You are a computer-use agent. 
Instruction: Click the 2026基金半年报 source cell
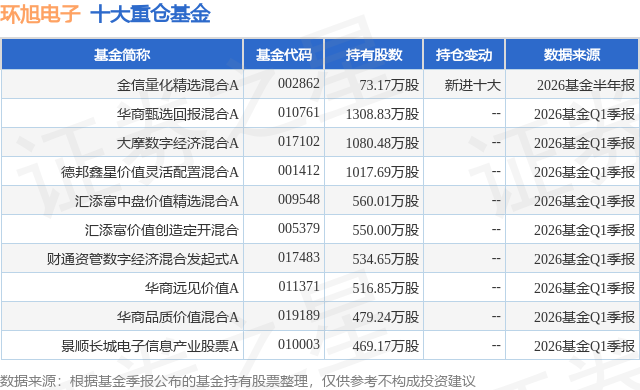[x=586, y=85]
